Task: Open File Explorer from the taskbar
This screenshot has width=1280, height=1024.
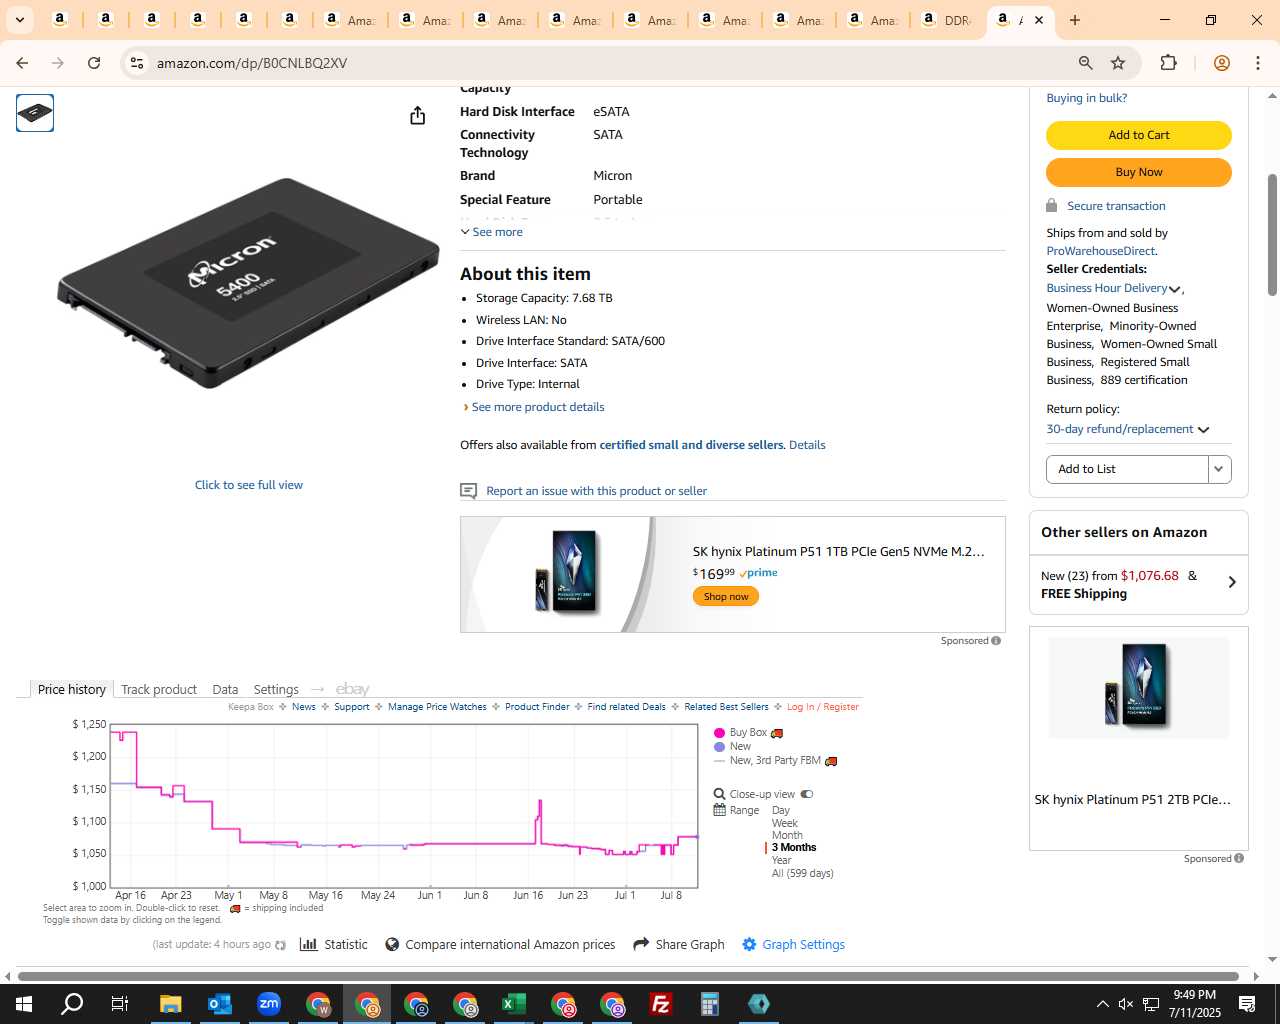Action: [x=170, y=1004]
